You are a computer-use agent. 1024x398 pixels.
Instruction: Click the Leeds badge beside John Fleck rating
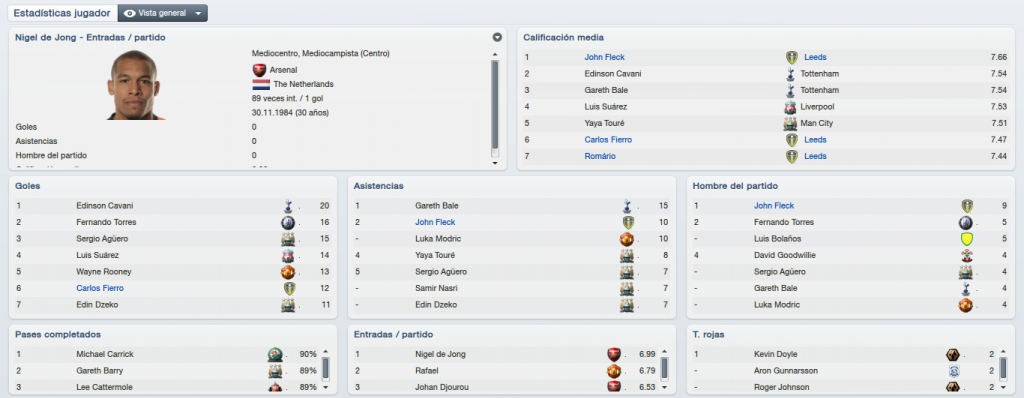(x=792, y=58)
